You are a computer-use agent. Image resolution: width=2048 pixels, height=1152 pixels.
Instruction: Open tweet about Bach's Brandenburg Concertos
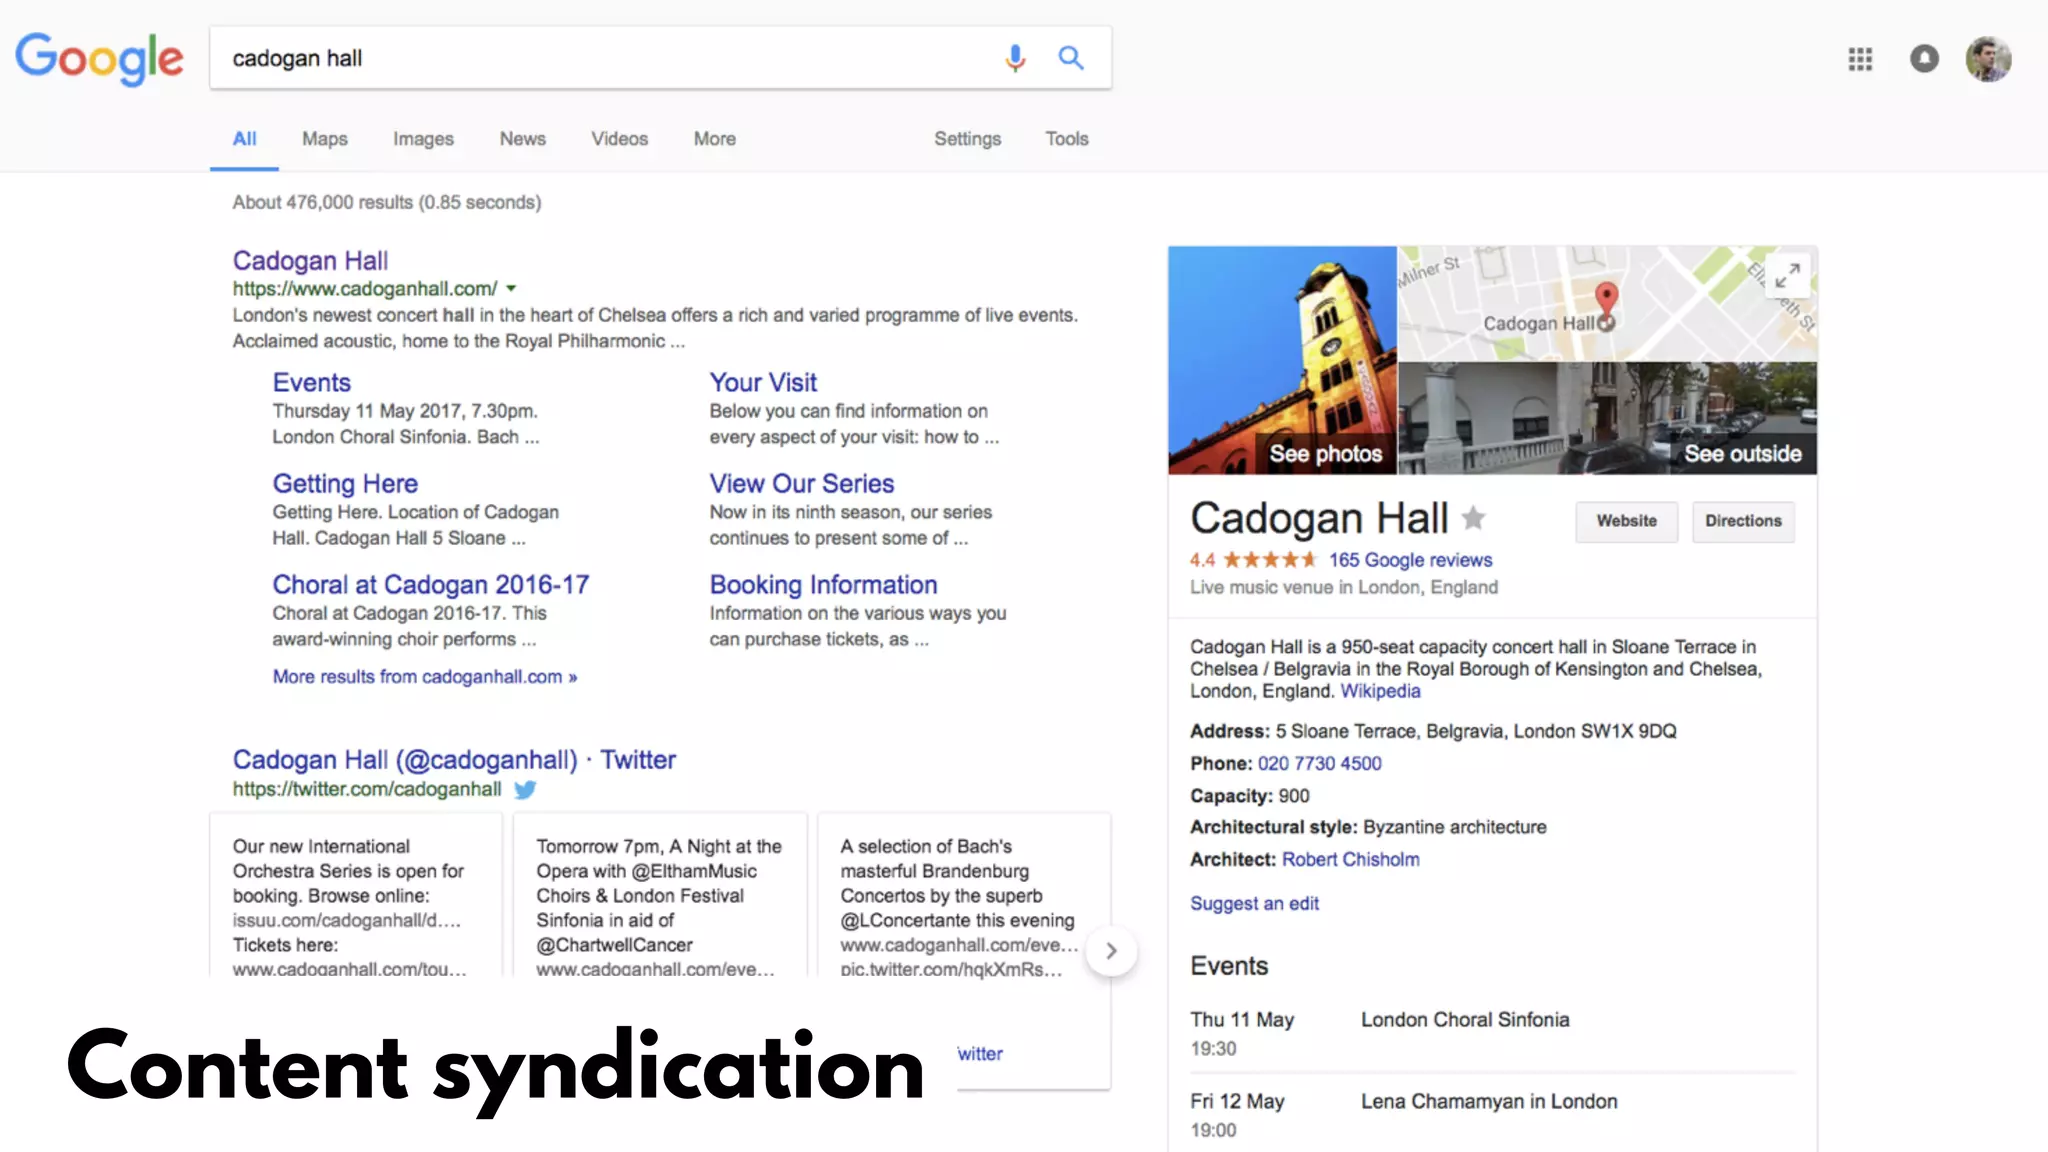(x=964, y=895)
